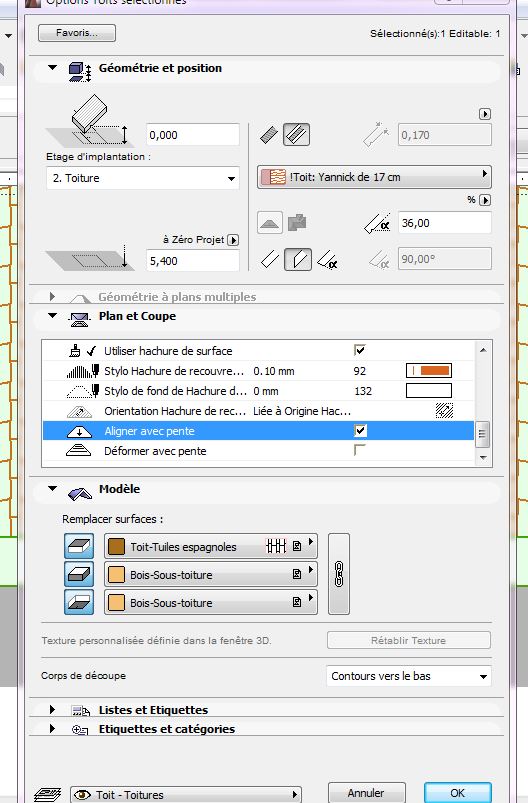Toggle the edge surface override icon
528x803 pixels.
pyautogui.click(x=79, y=574)
